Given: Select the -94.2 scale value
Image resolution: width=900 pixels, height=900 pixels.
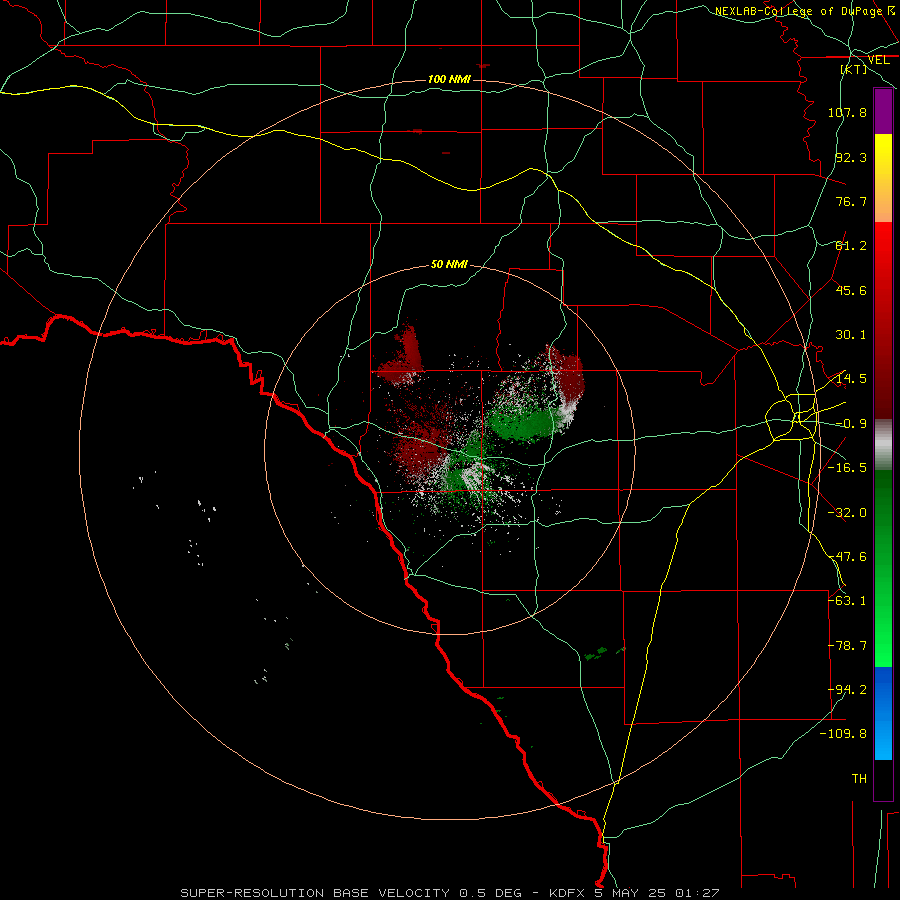Looking at the screenshot, I should click(x=847, y=690).
